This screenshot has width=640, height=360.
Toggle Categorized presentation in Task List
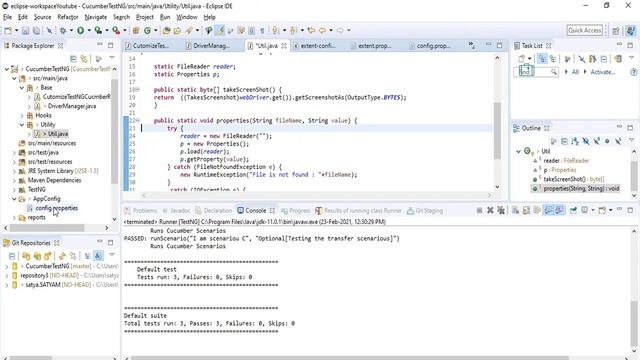point(542,59)
